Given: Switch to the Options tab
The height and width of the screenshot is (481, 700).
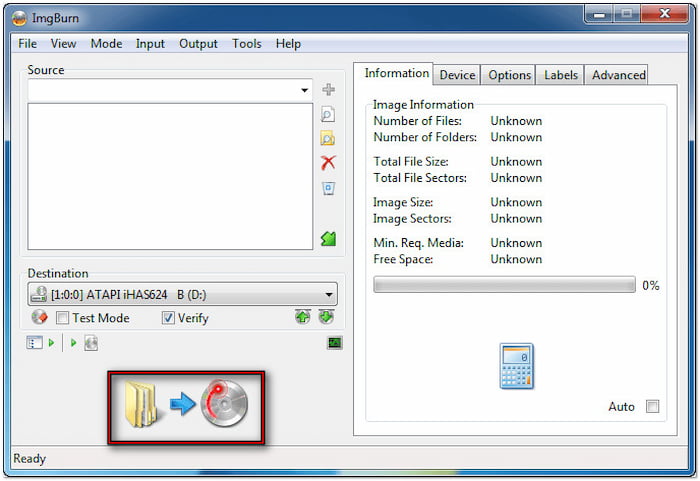Looking at the screenshot, I should tap(509, 75).
